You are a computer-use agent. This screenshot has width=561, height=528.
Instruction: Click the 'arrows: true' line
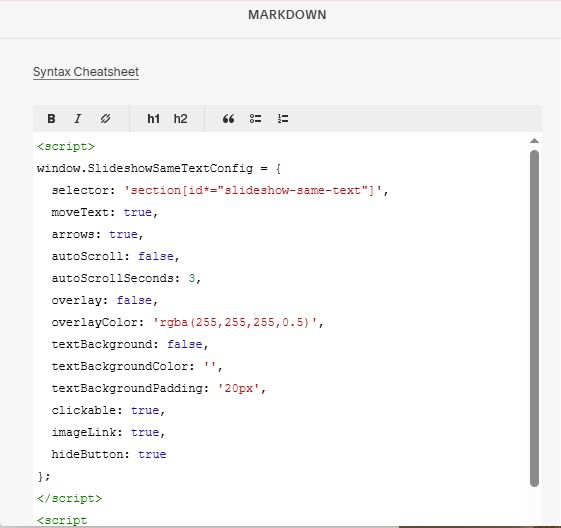(x=97, y=234)
